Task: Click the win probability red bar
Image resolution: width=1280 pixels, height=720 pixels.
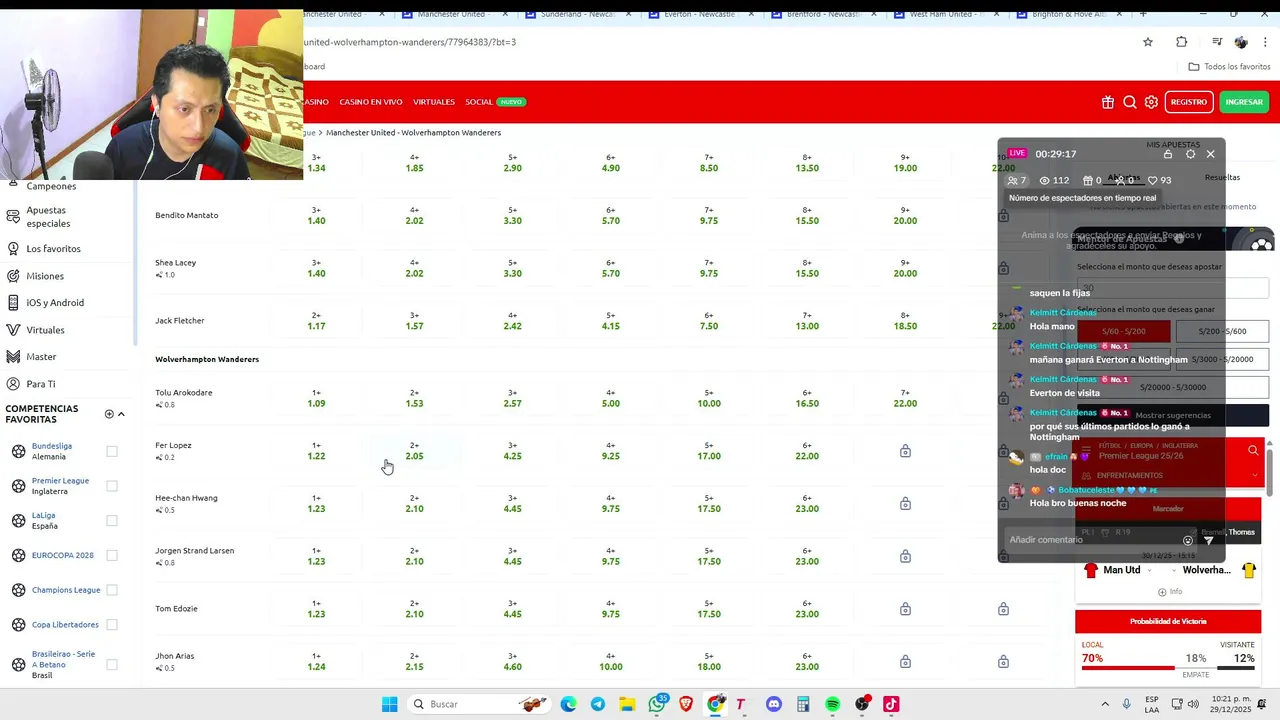Action: [x=1128, y=668]
